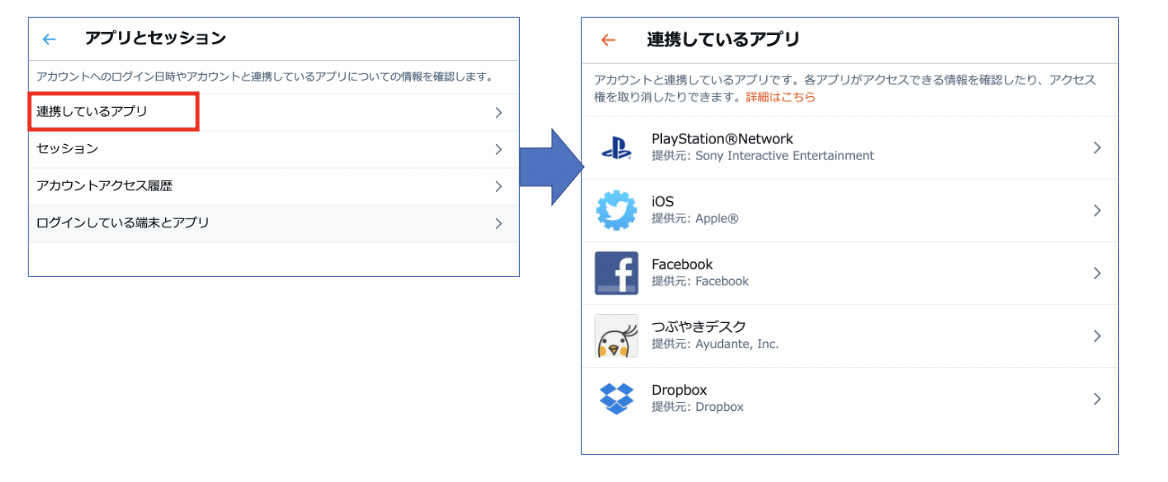Expand chevron next to 連携しているアプリ row
1168x482 pixels.
coord(498,112)
